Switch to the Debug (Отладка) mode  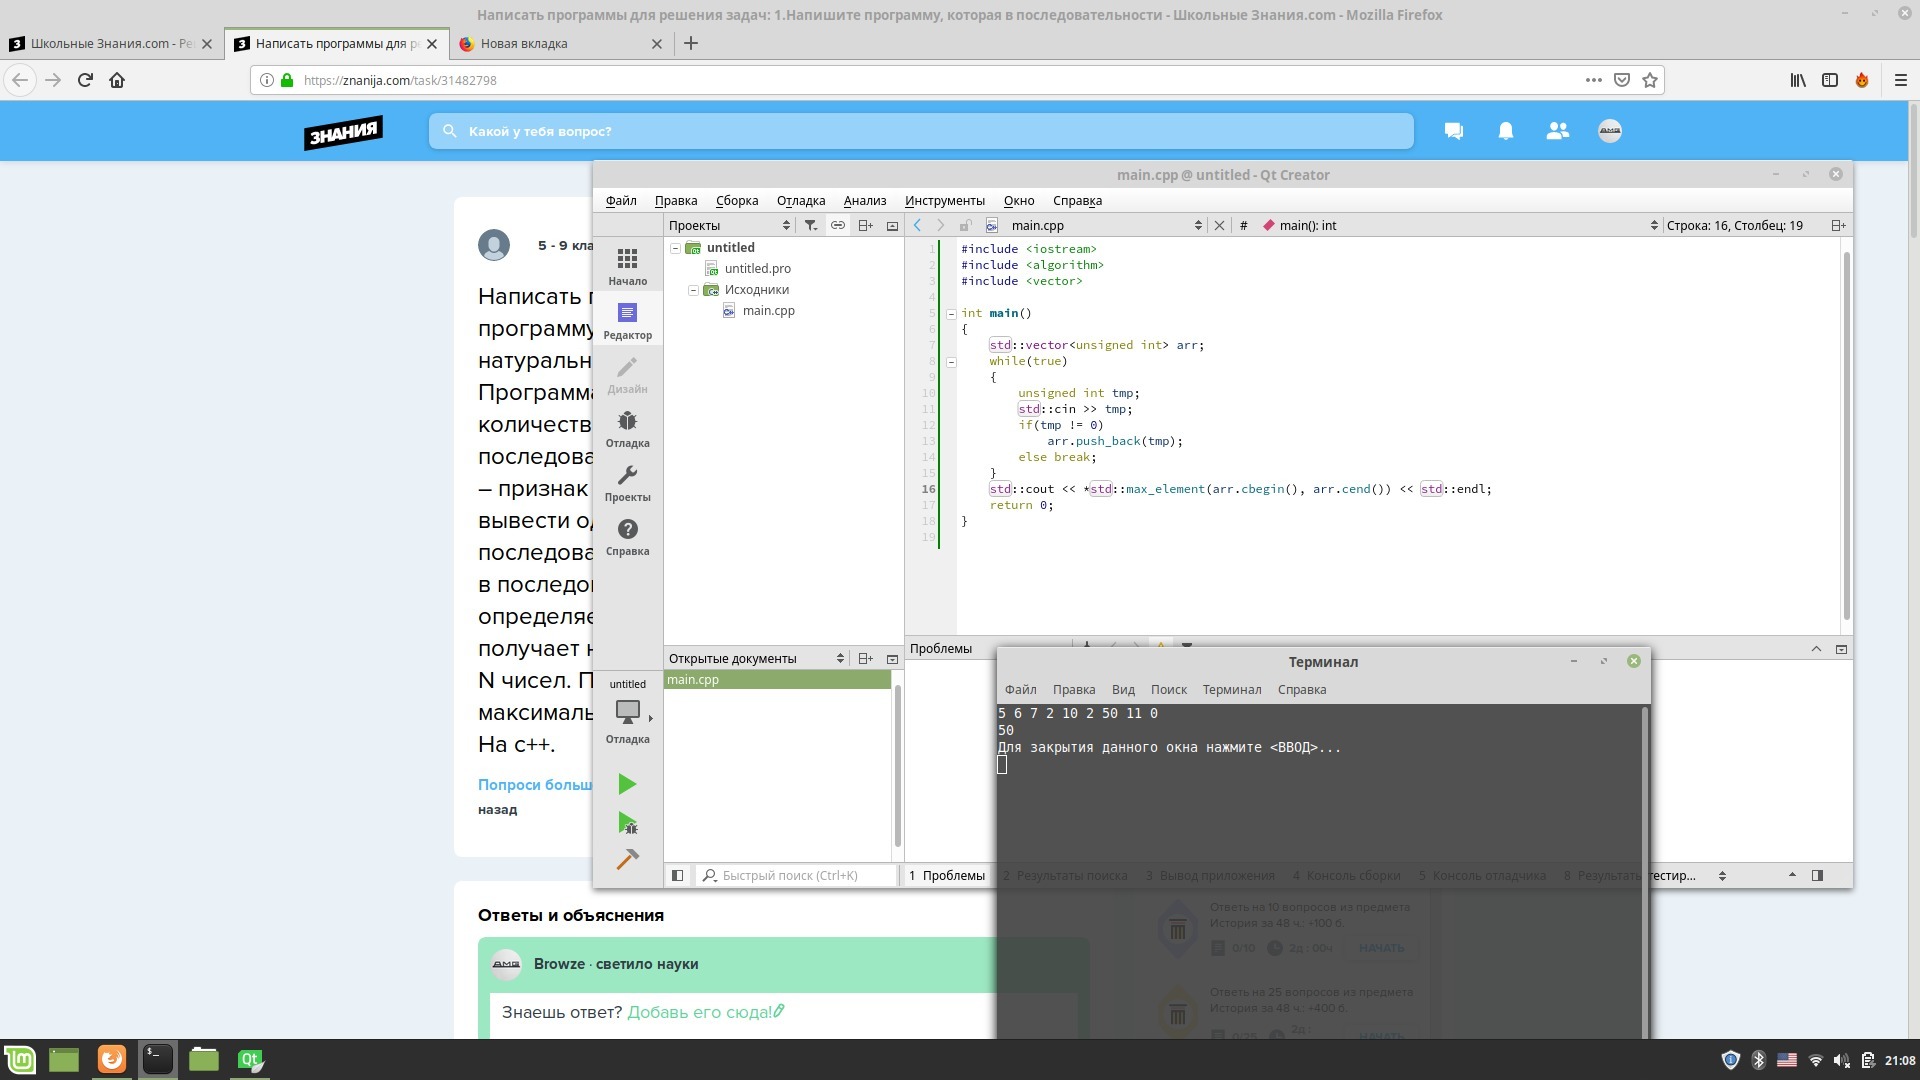[x=627, y=429]
